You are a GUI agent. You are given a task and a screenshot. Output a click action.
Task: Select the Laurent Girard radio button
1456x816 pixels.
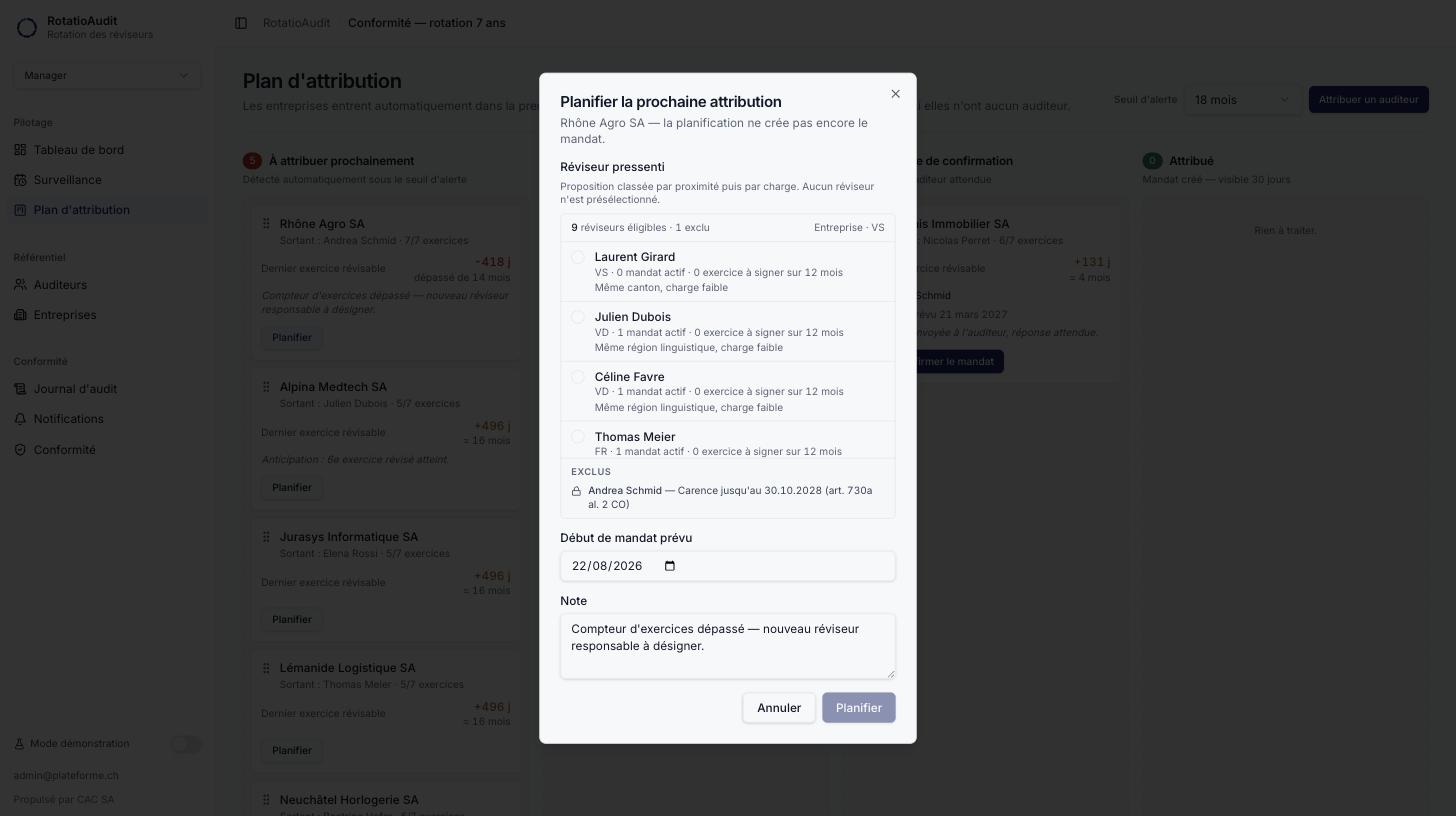[578, 257]
